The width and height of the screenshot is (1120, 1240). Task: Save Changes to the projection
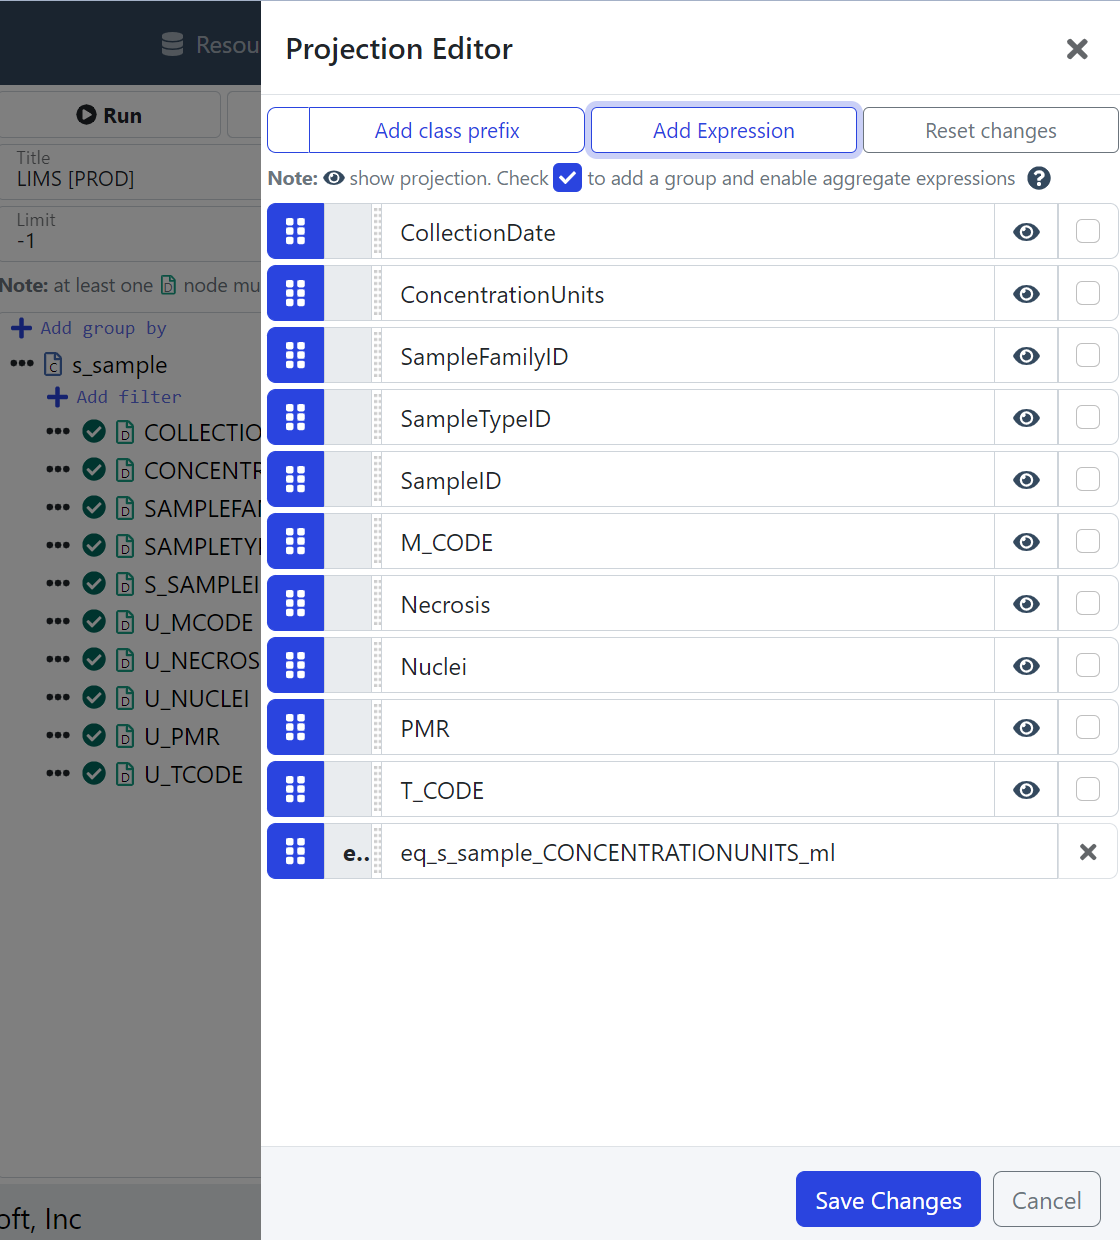(x=888, y=1200)
